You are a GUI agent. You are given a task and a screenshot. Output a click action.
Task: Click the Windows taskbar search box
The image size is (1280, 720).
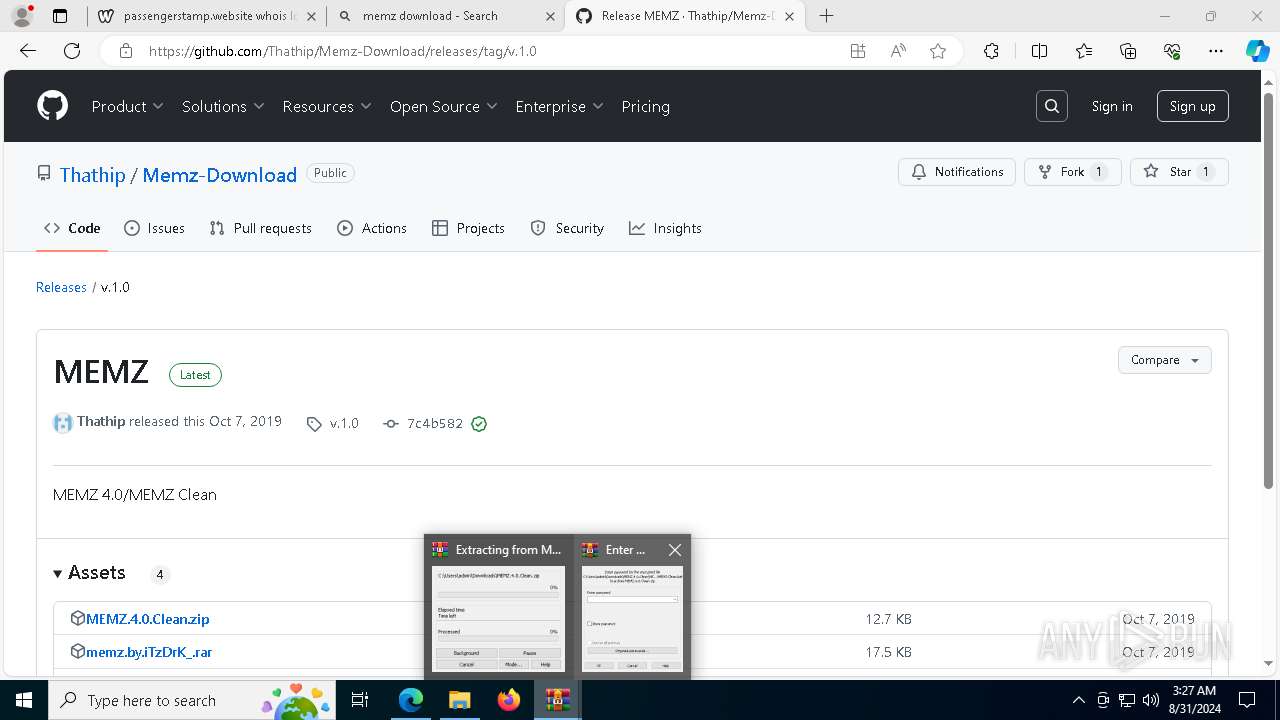pyautogui.click(x=193, y=700)
